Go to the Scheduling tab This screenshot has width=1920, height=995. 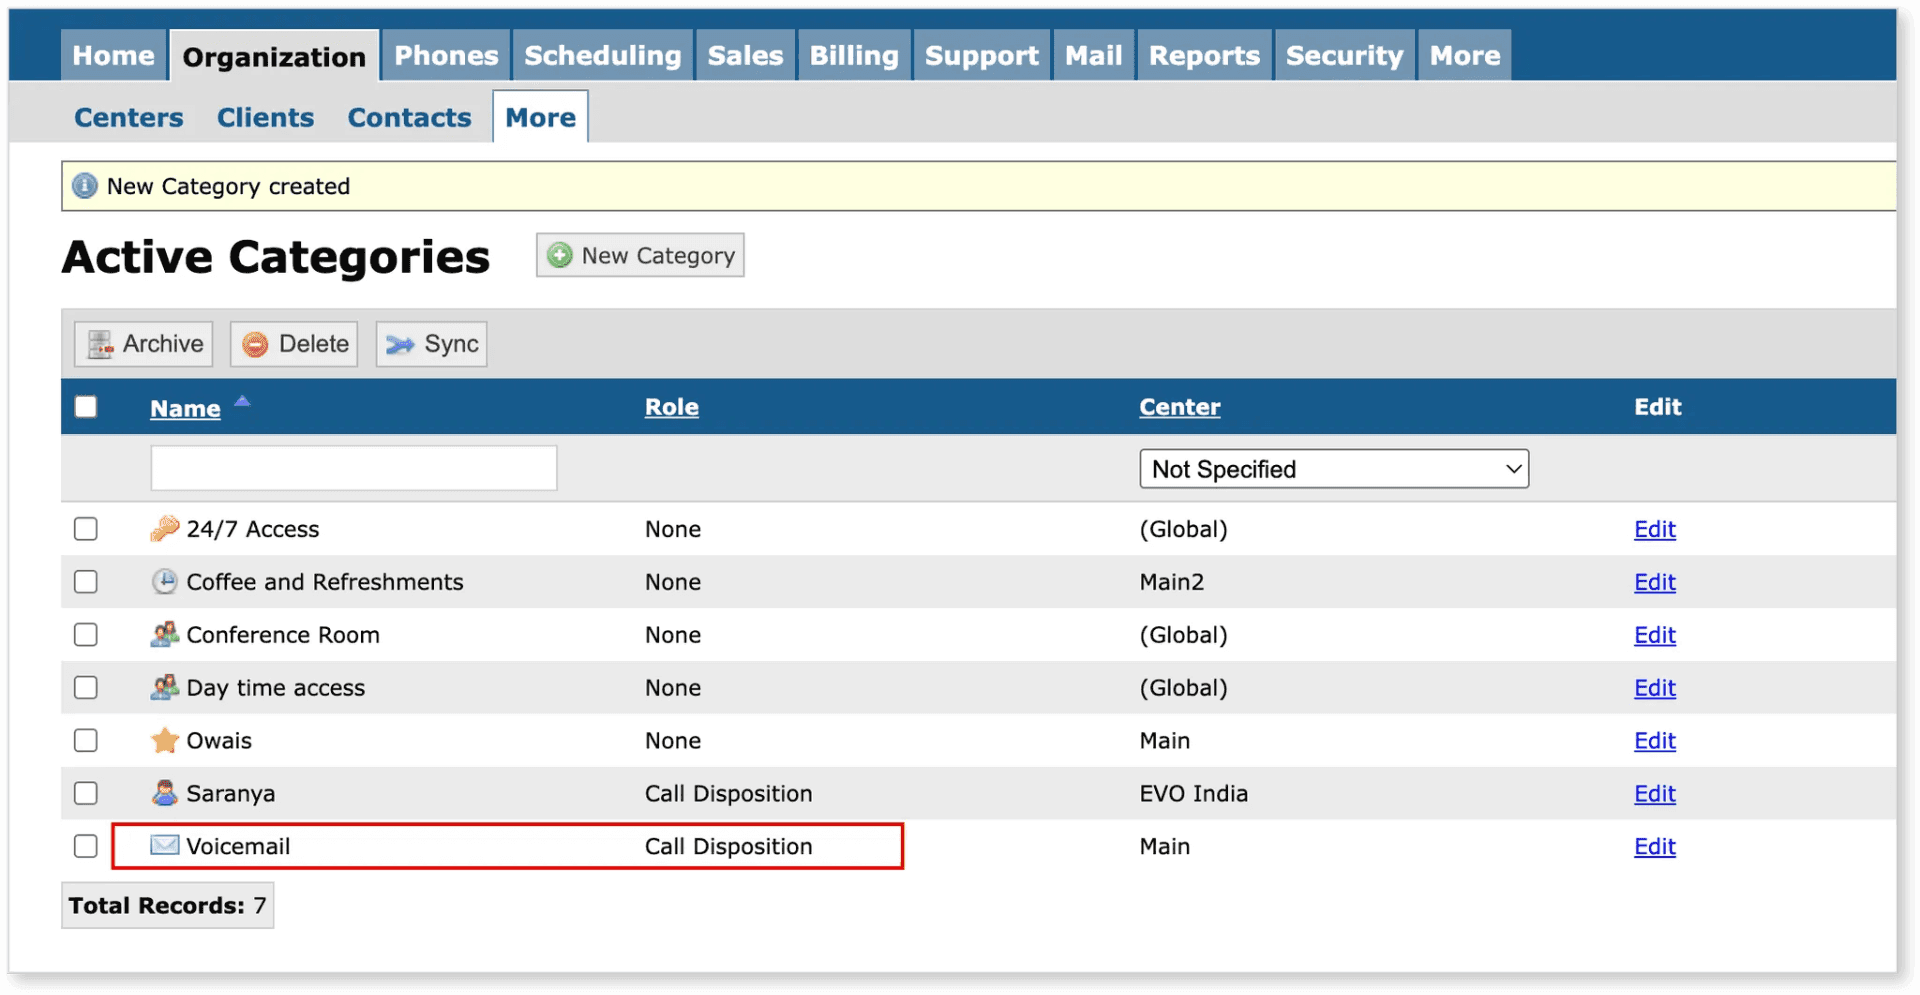(603, 55)
